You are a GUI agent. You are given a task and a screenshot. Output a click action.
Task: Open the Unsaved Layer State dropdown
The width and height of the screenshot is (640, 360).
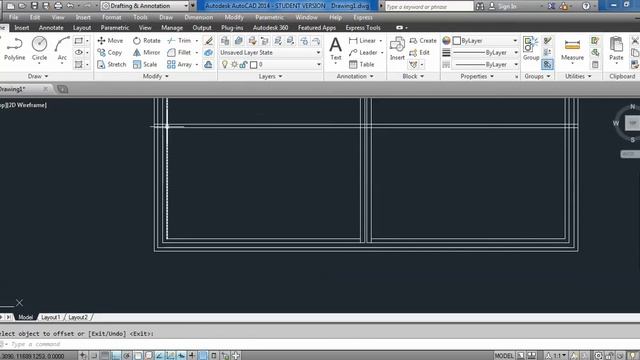pyautogui.click(x=270, y=53)
